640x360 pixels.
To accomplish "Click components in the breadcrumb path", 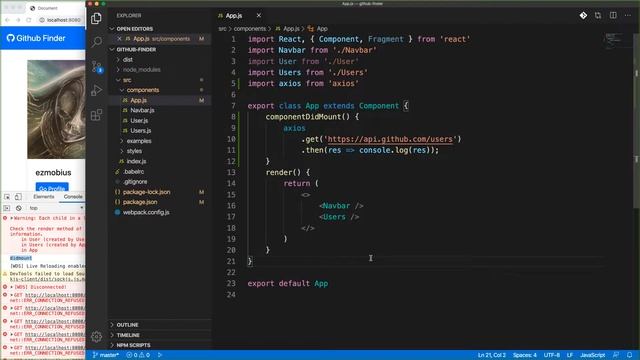I will 250,29.
